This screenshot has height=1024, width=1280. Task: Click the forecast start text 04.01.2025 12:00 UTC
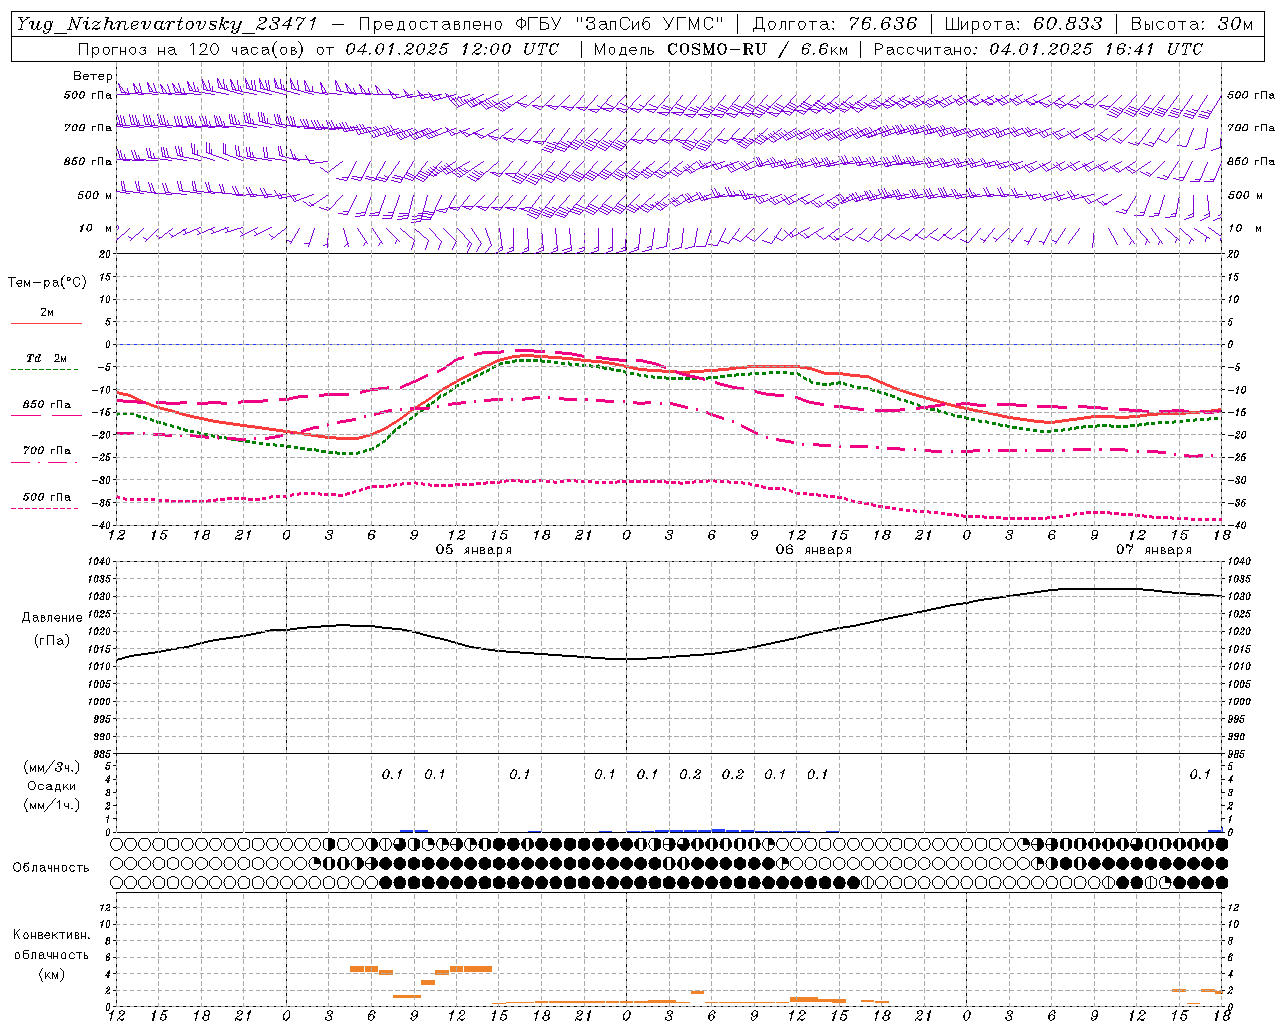tap(452, 49)
